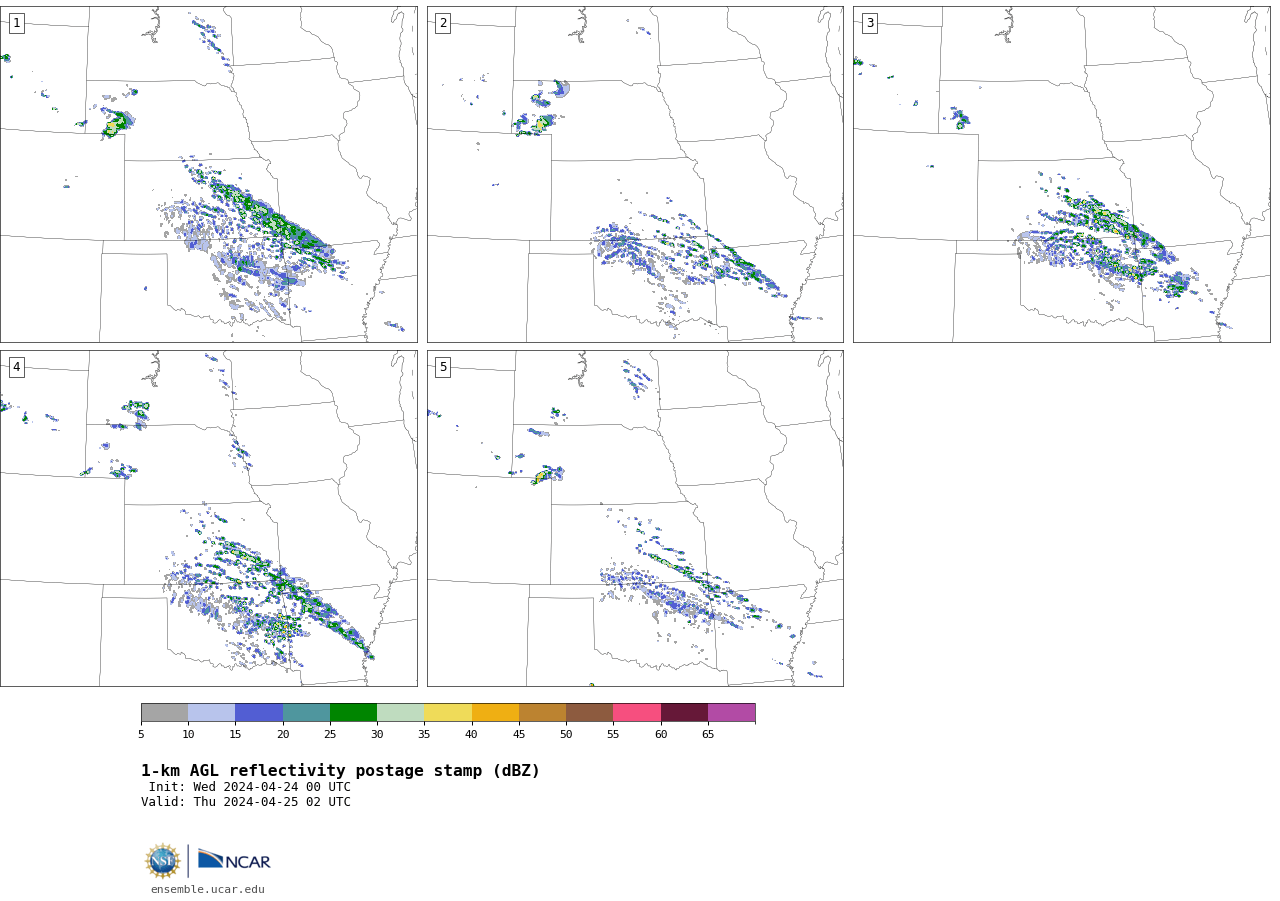Click the colorbar tick label 50

[x=566, y=735]
